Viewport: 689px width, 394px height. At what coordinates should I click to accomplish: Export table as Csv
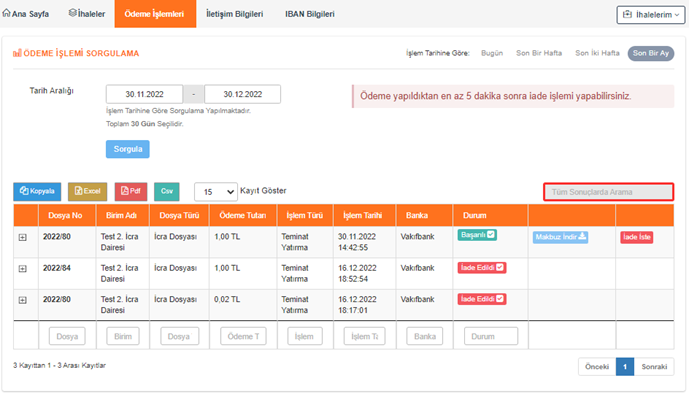coord(167,191)
